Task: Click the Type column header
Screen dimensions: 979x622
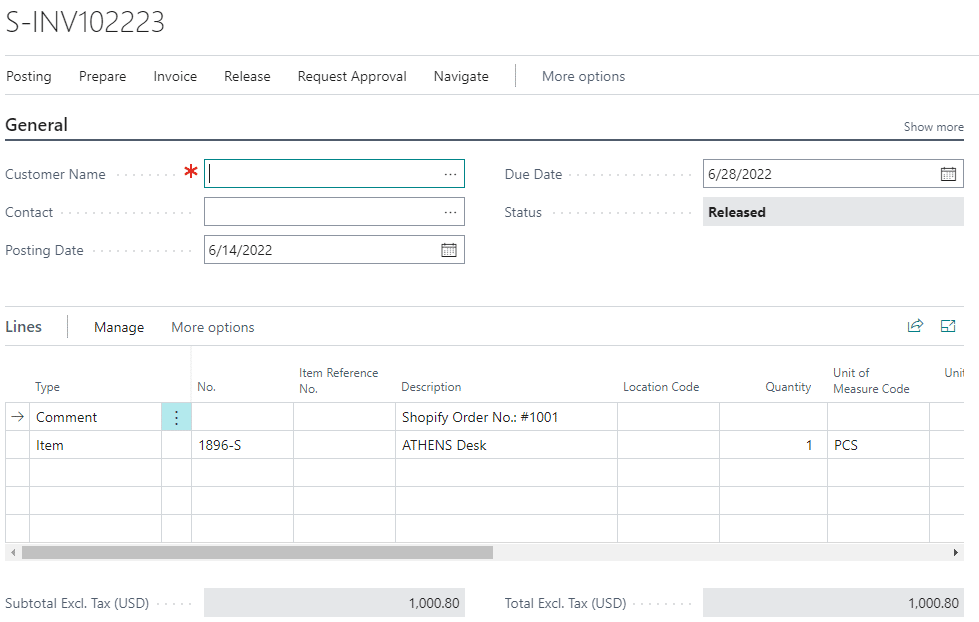Action: click(47, 387)
